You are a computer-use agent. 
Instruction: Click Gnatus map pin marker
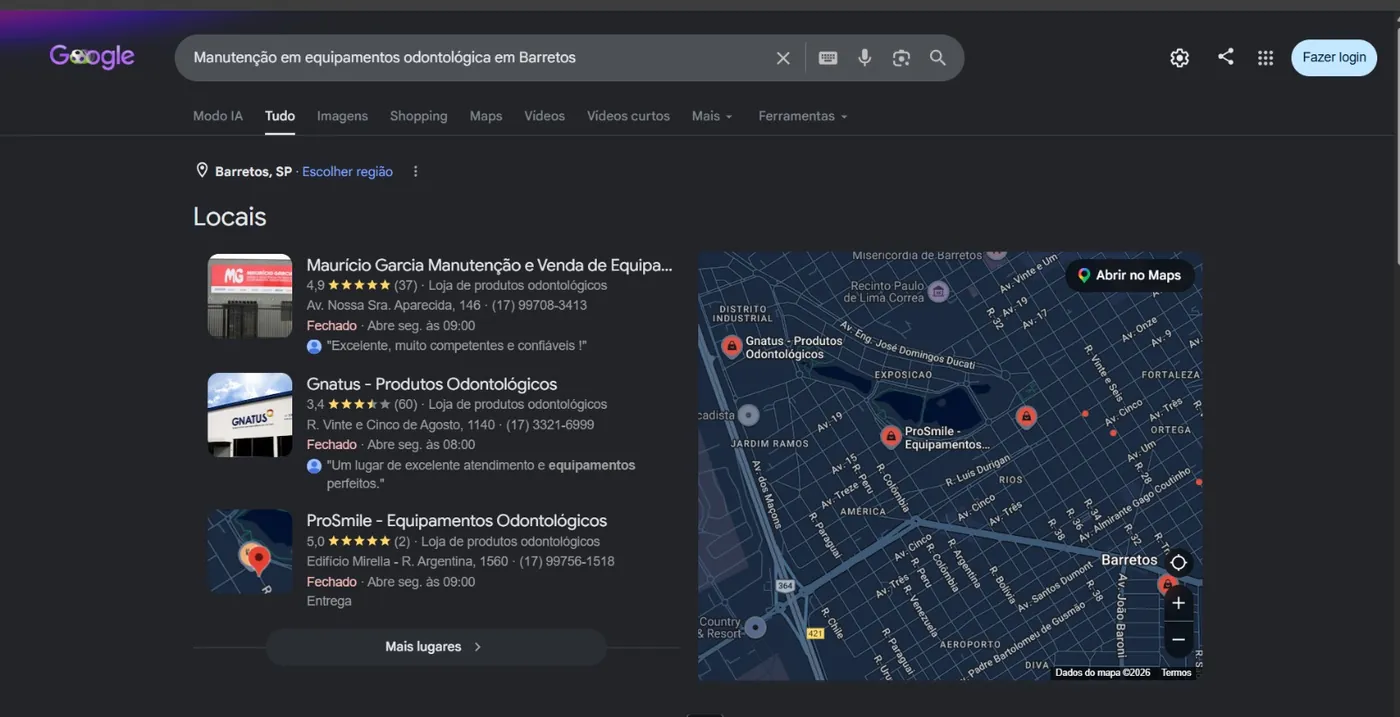[732, 347]
